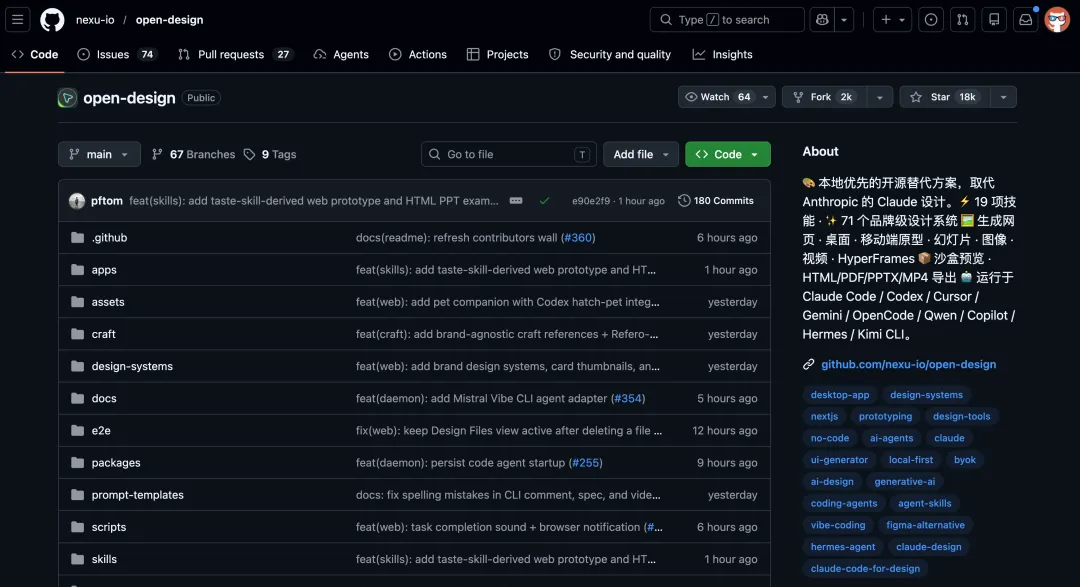The image size is (1080, 587).
Task: Open the Actions tab
Action: [418, 54]
